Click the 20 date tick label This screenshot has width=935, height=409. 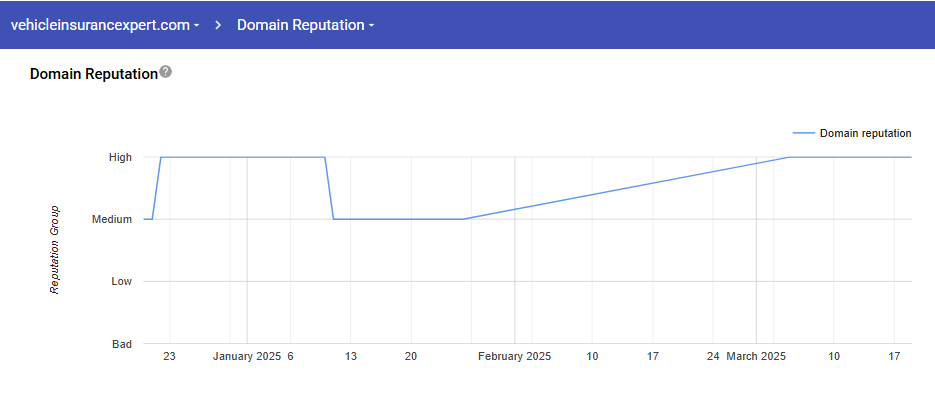[x=411, y=356]
